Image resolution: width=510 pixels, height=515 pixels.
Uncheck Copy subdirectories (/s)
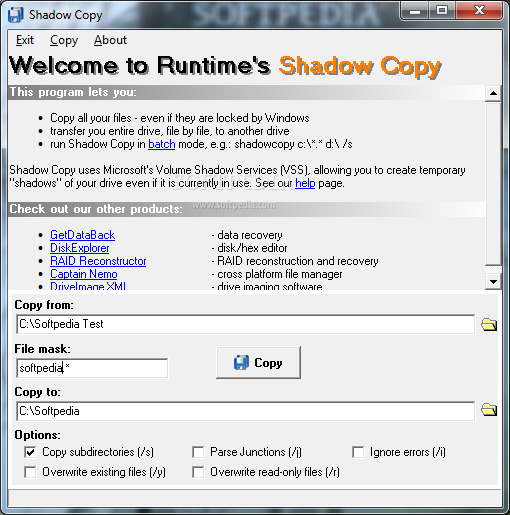(30, 452)
